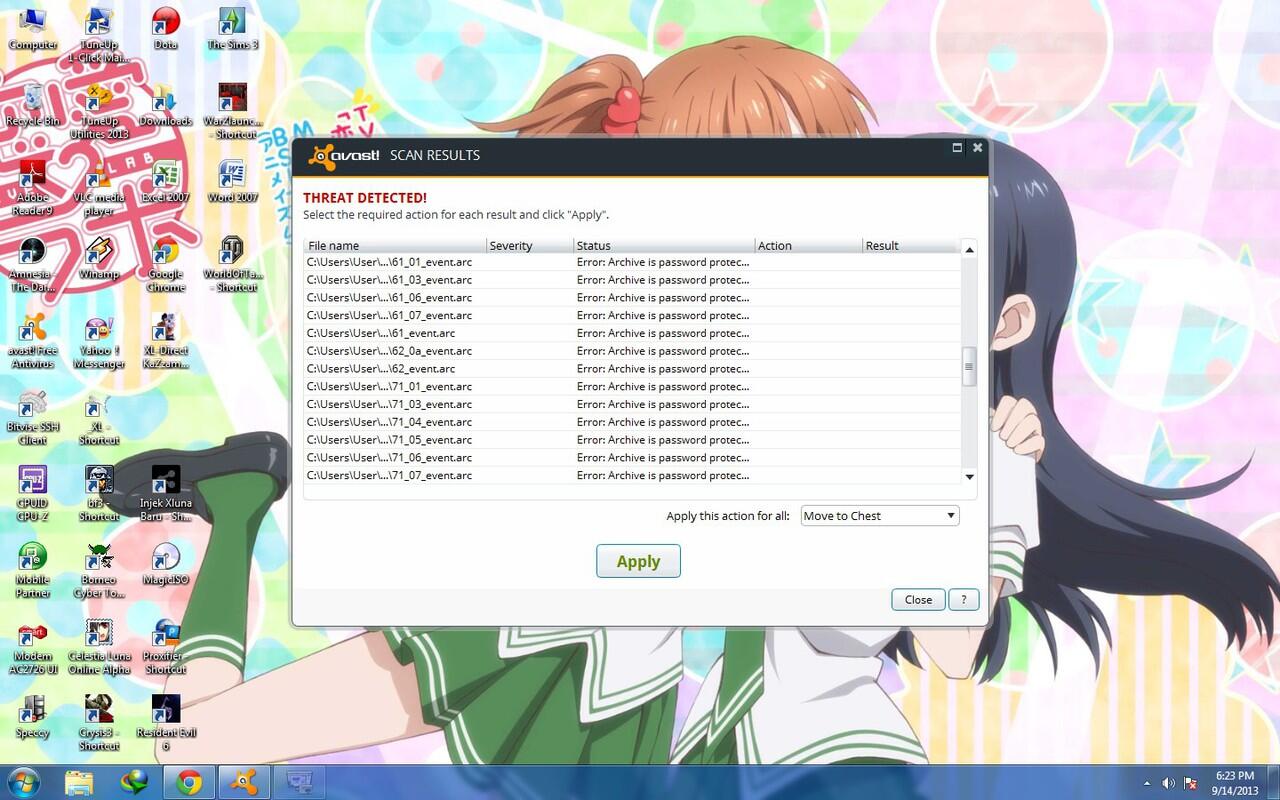
Task: Click the Close button in scan results
Action: [x=918, y=599]
